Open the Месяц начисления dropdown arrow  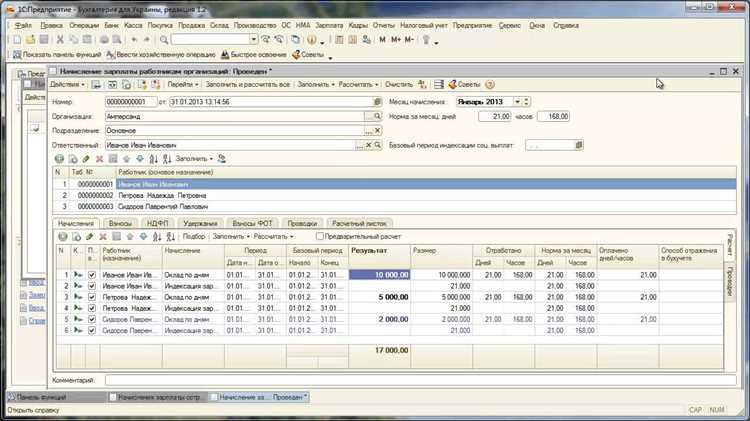[517, 101]
